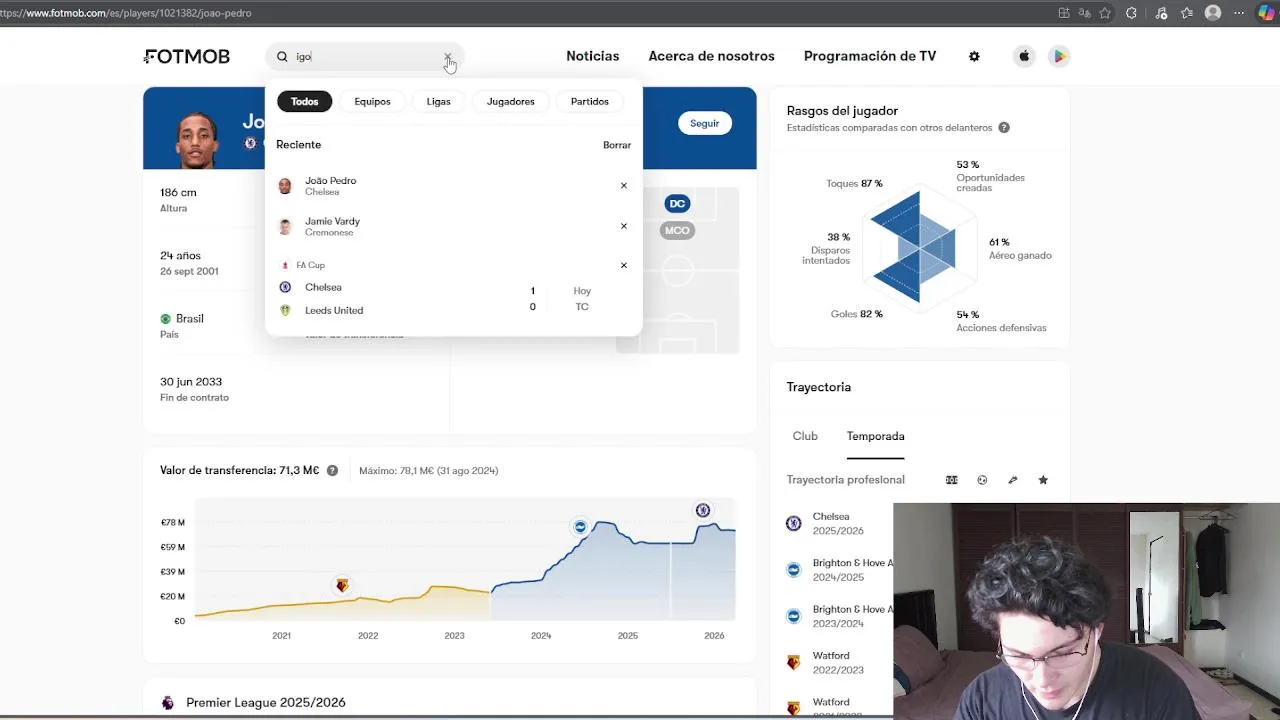Click the search magnifier icon
The height and width of the screenshot is (720, 1280).
[282, 57]
